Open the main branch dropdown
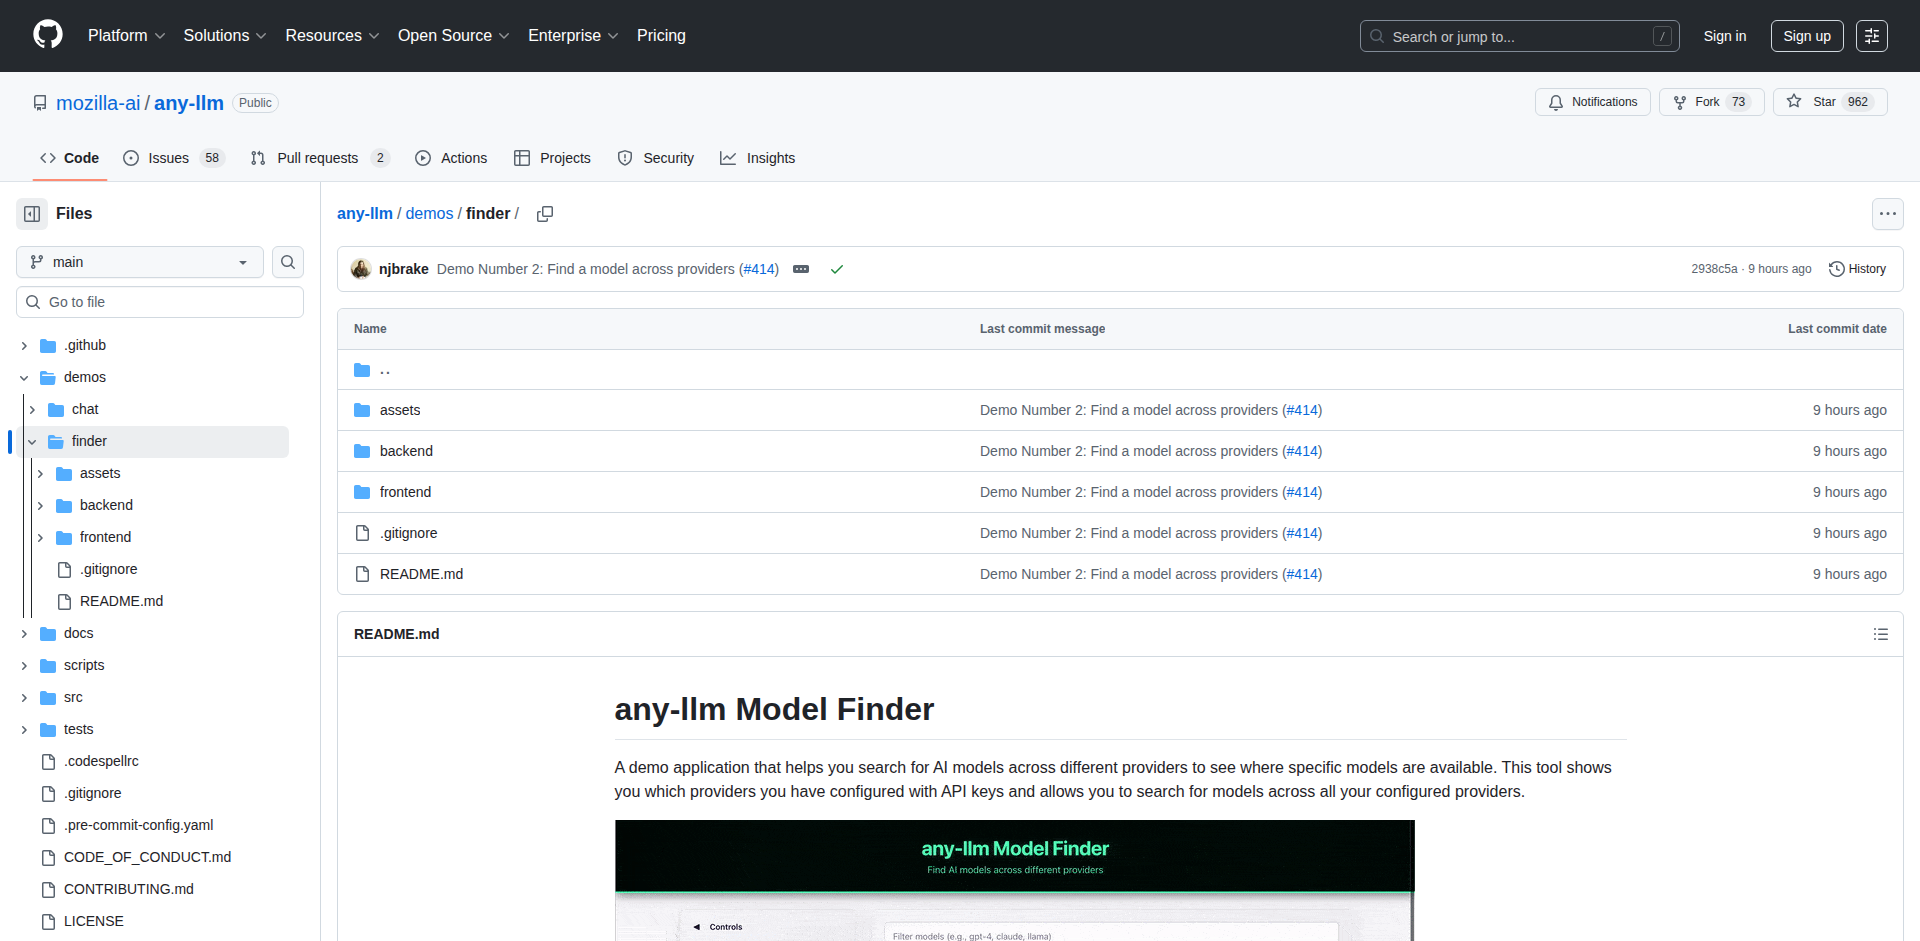The height and width of the screenshot is (941, 1920). (140, 262)
